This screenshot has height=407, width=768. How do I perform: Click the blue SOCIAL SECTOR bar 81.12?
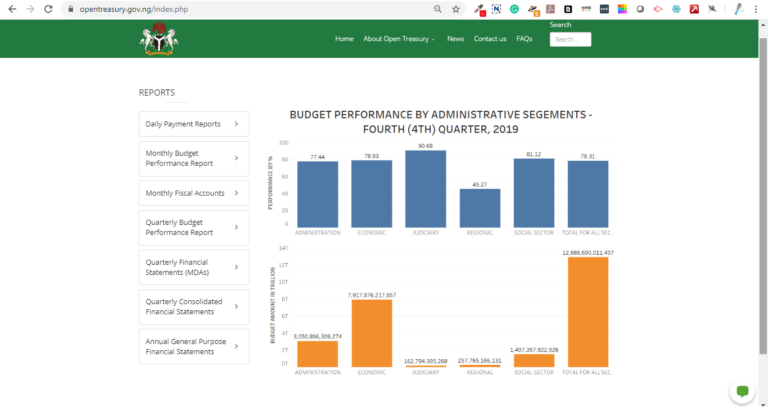[x=534, y=193]
